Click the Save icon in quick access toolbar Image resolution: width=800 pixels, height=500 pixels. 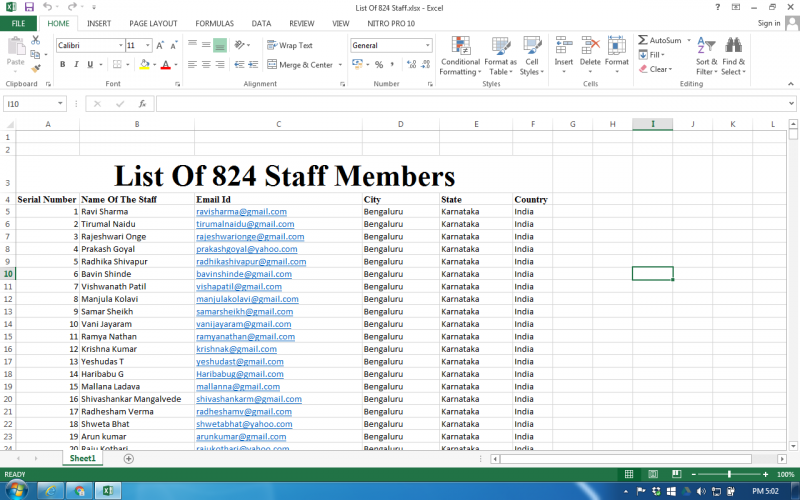point(28,7)
